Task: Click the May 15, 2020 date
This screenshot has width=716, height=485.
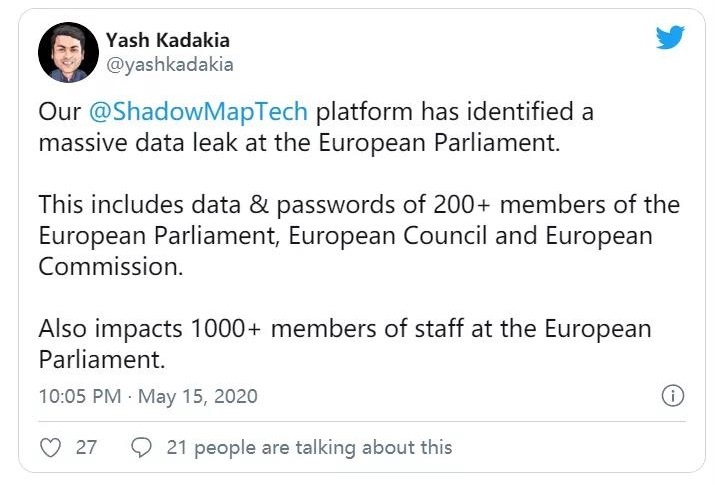Action: click(197, 396)
